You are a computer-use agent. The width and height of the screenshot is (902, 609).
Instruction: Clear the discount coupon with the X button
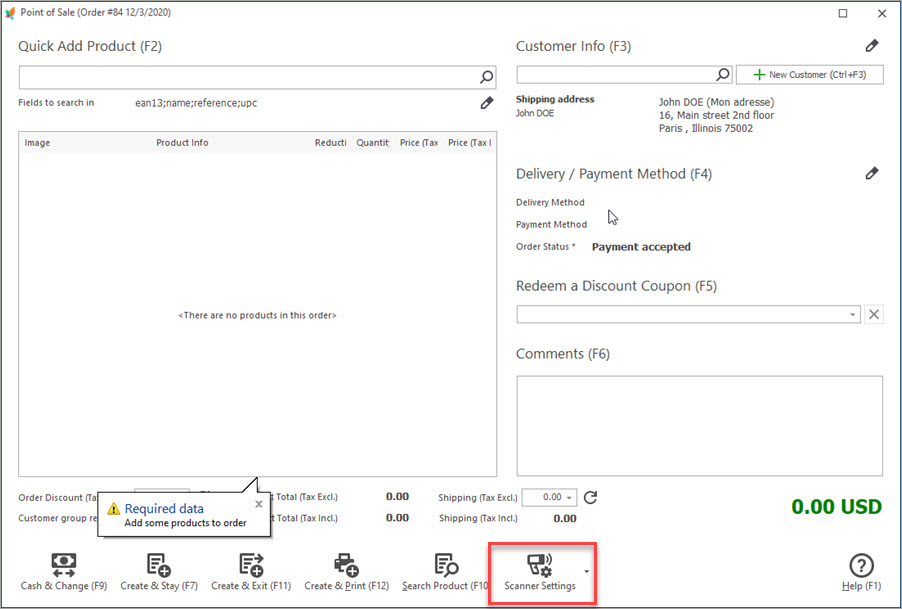pyautogui.click(x=874, y=315)
